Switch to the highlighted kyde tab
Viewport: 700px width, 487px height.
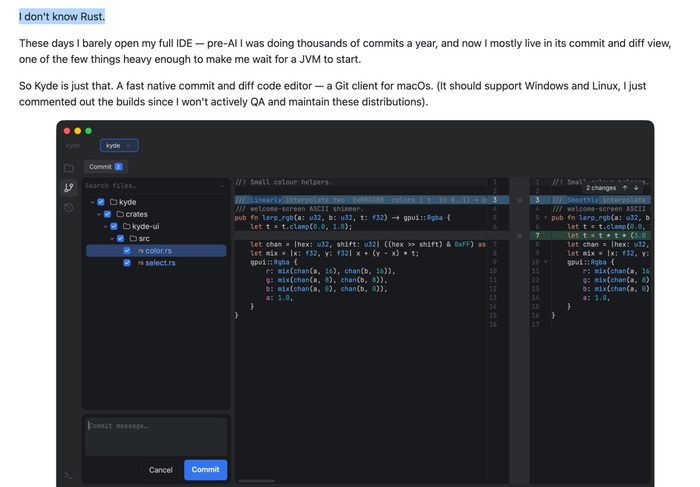[x=119, y=146]
